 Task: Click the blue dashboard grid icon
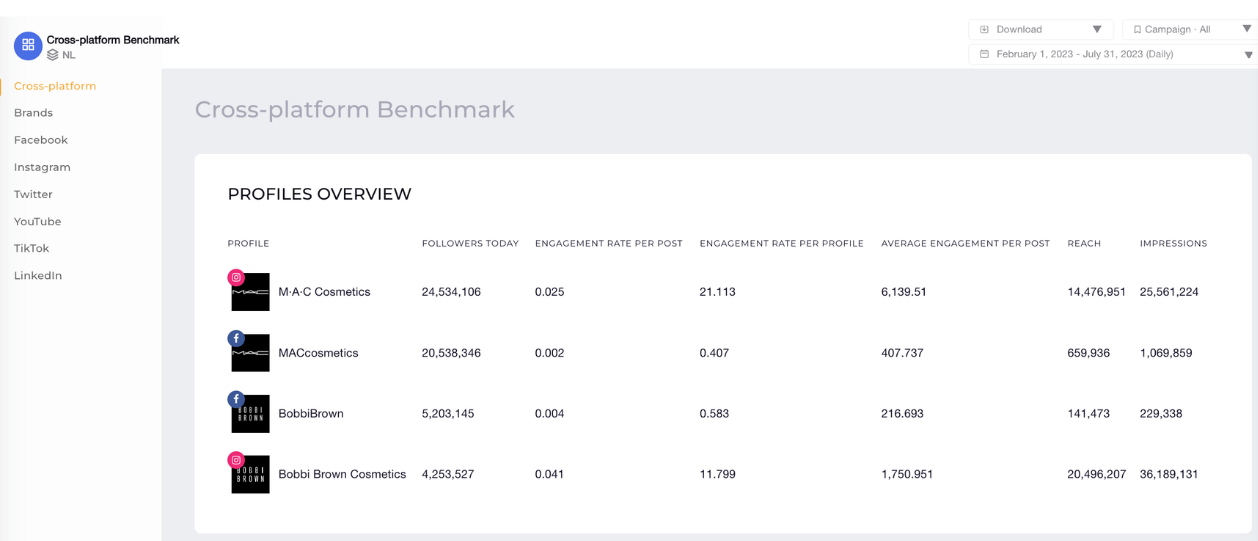[x=28, y=46]
